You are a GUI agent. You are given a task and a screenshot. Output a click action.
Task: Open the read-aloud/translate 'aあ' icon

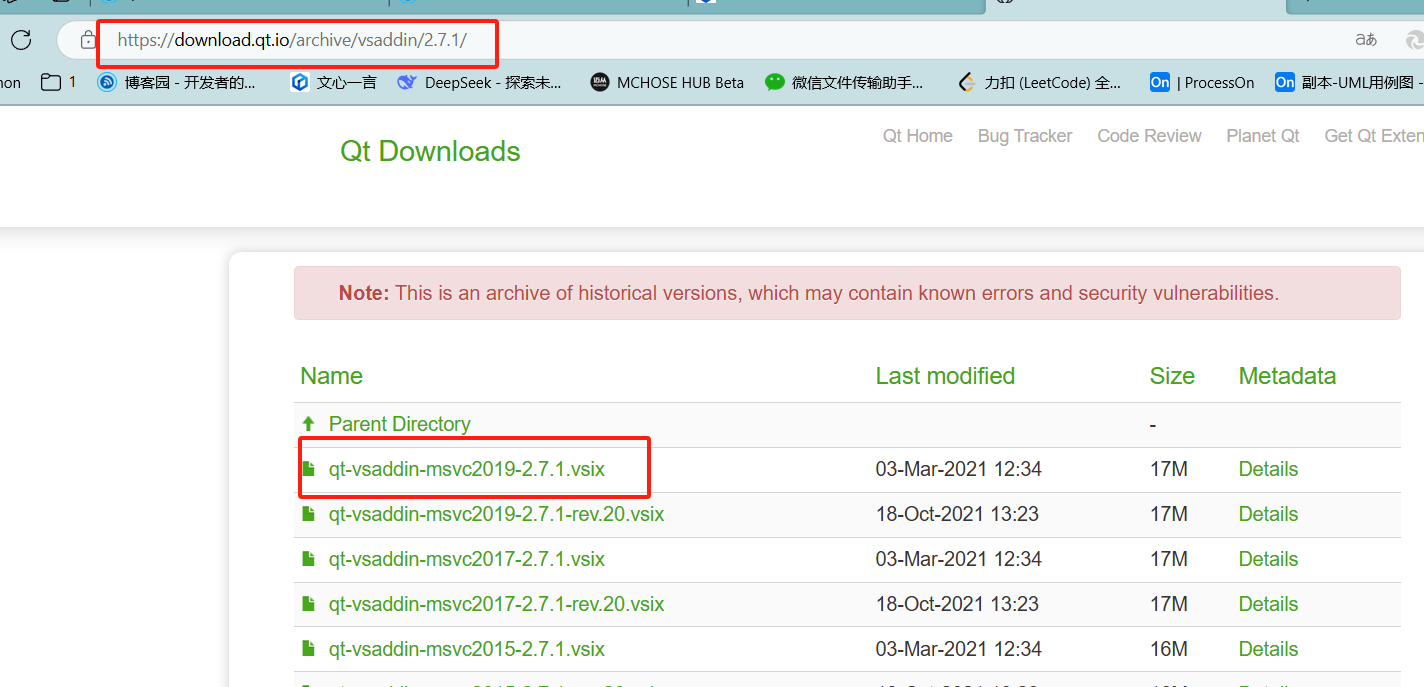coord(1366,40)
